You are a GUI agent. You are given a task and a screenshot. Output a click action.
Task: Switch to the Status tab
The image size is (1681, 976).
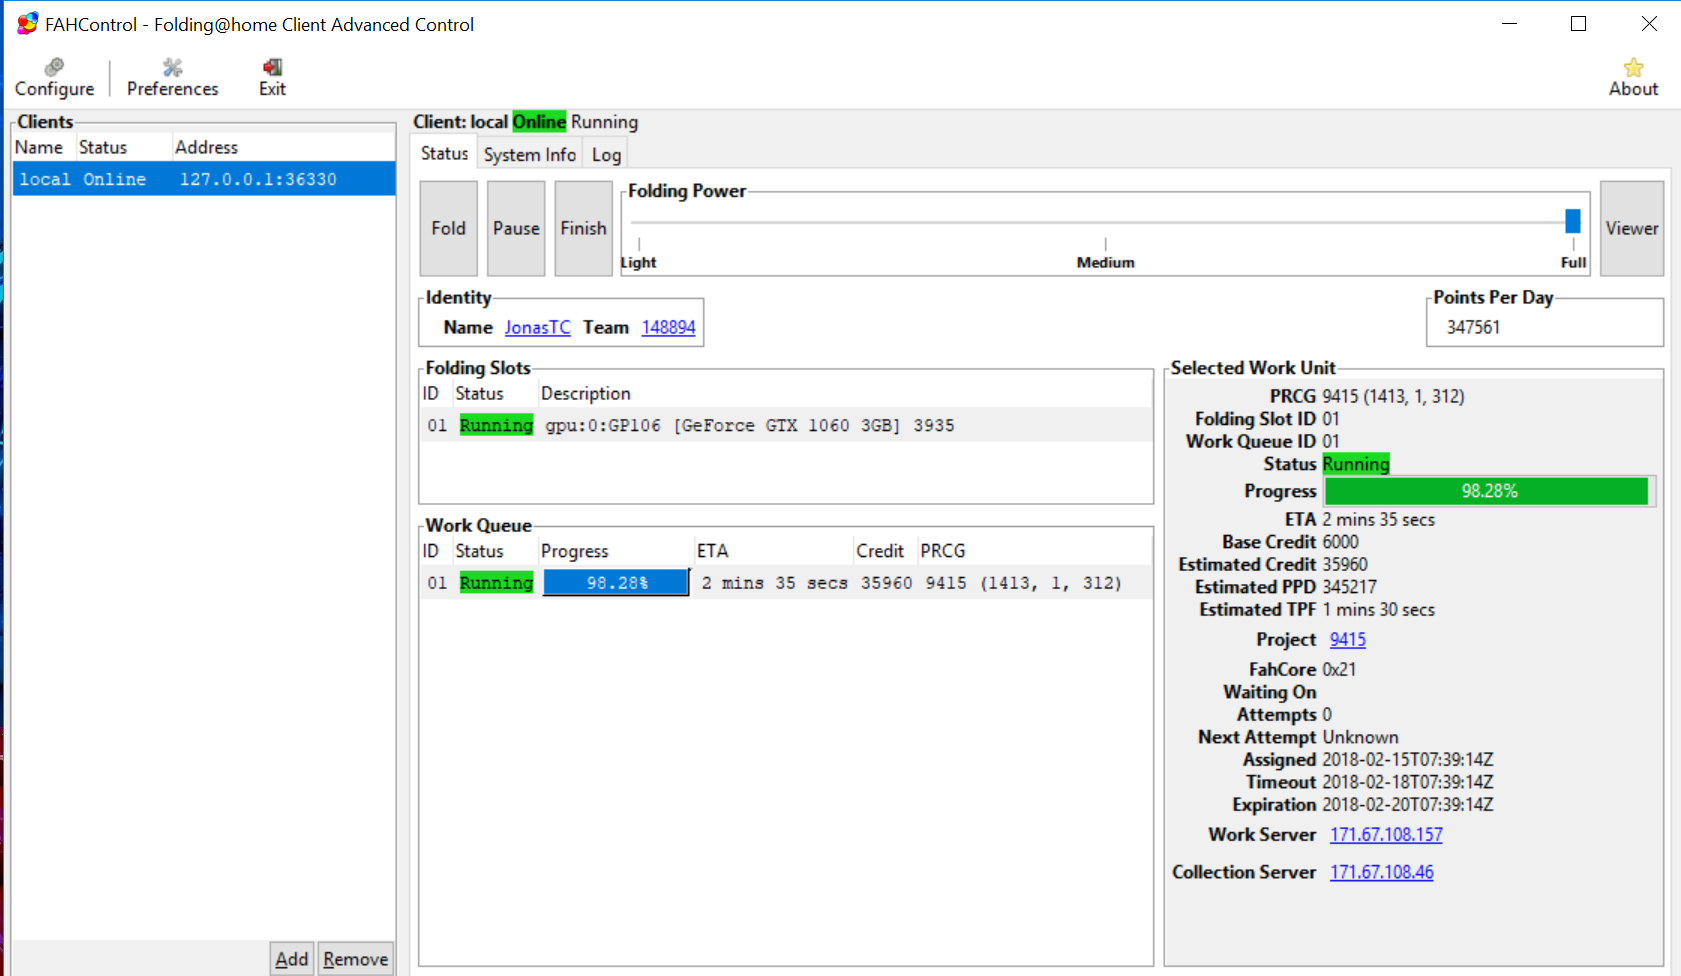point(444,153)
